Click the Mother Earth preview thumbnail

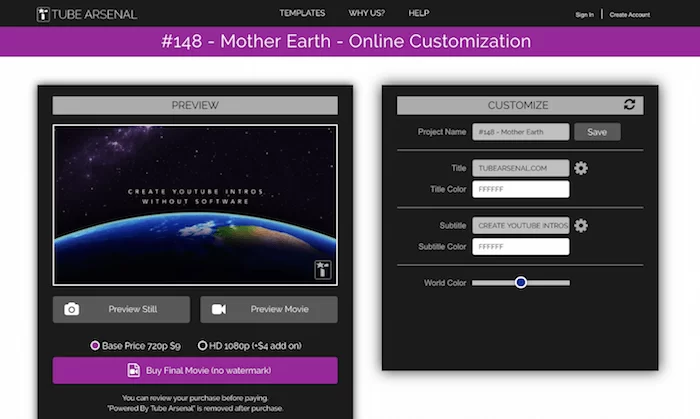tap(195, 205)
